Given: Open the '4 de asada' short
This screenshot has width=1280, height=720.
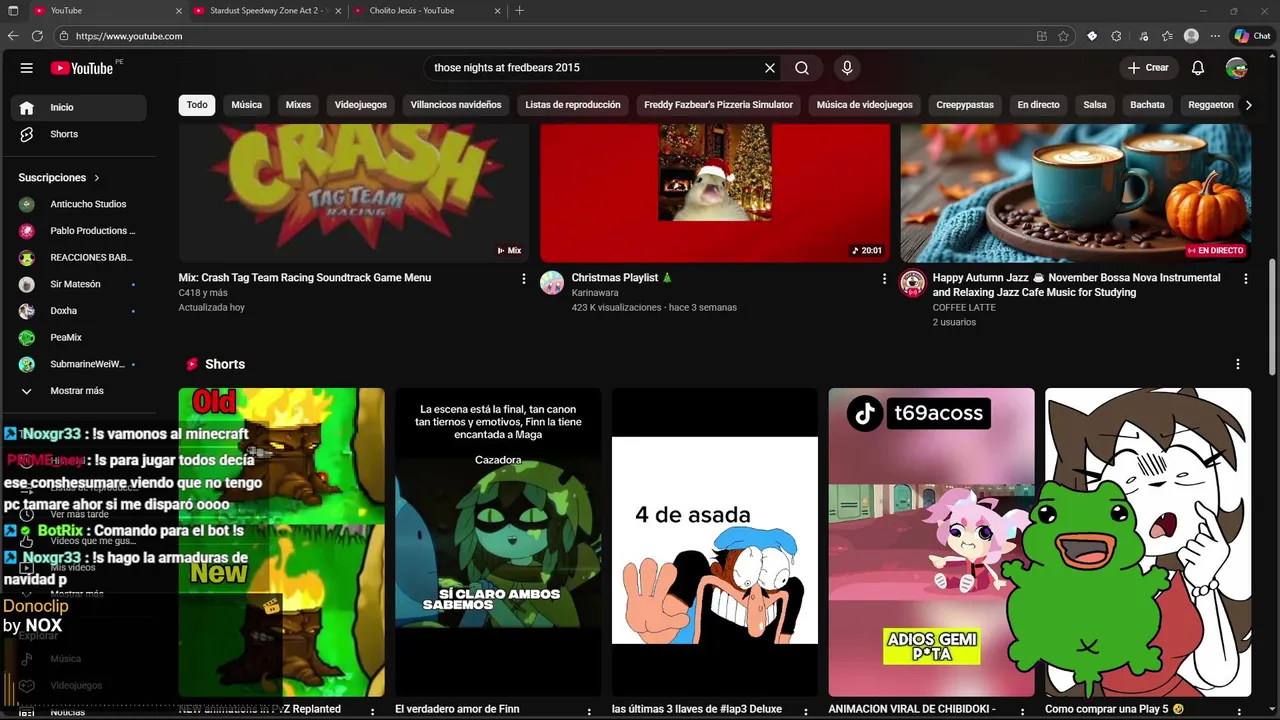Looking at the screenshot, I should tap(715, 542).
